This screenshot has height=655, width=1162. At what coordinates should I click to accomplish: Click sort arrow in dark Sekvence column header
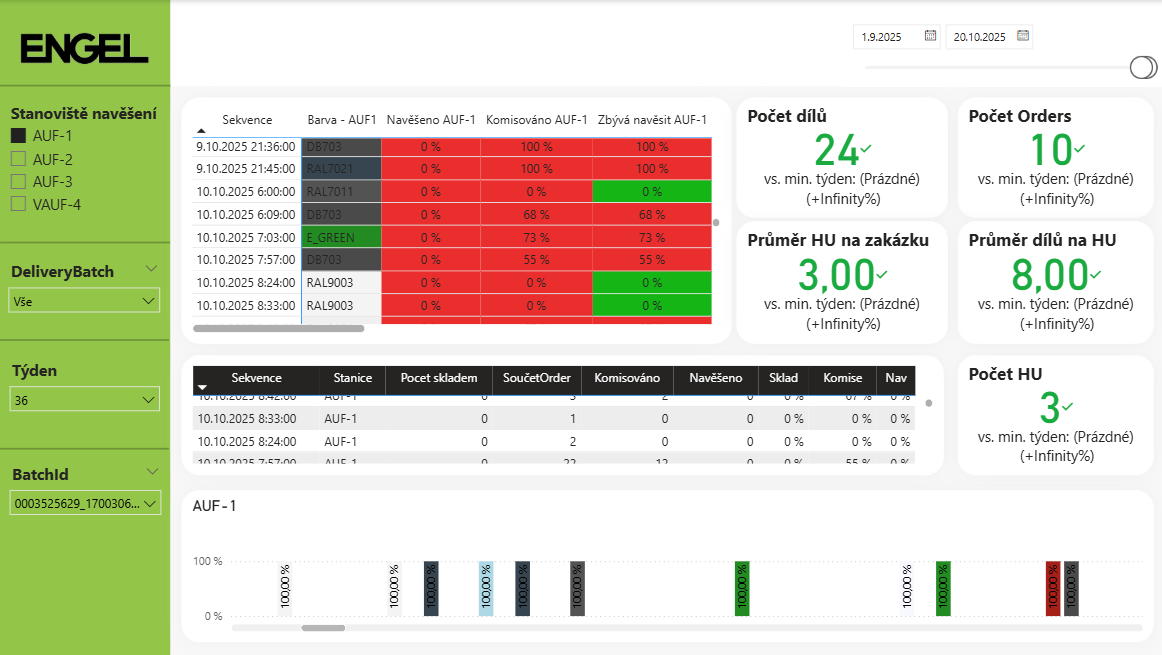(203, 387)
